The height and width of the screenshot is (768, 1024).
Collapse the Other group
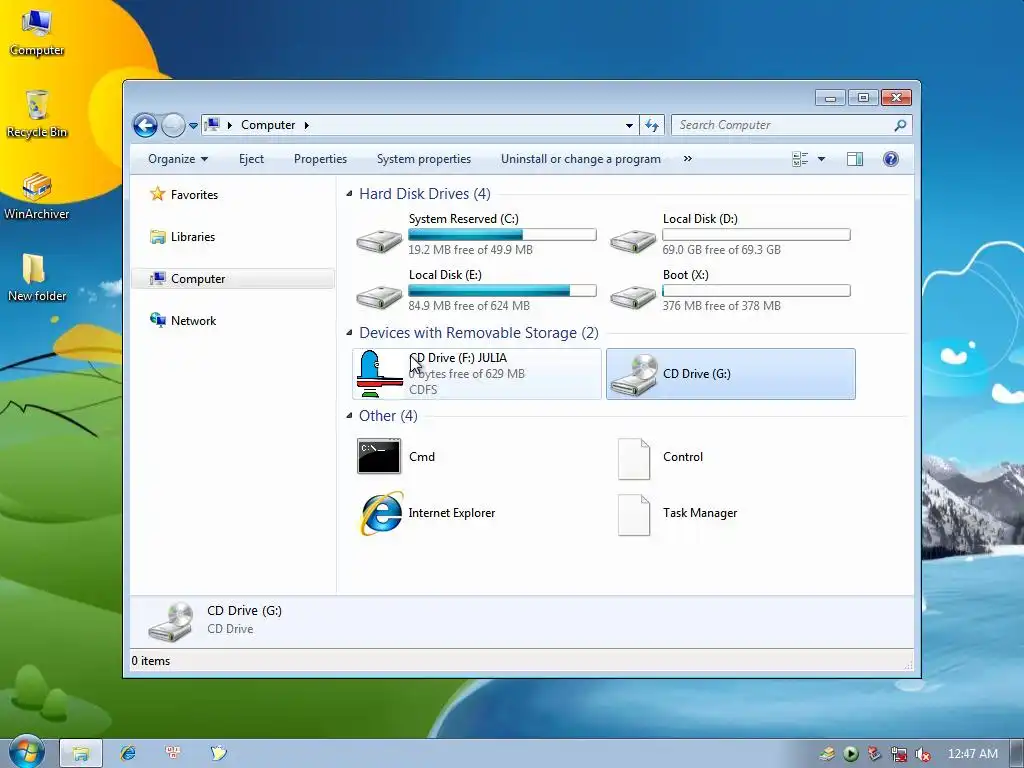349,415
